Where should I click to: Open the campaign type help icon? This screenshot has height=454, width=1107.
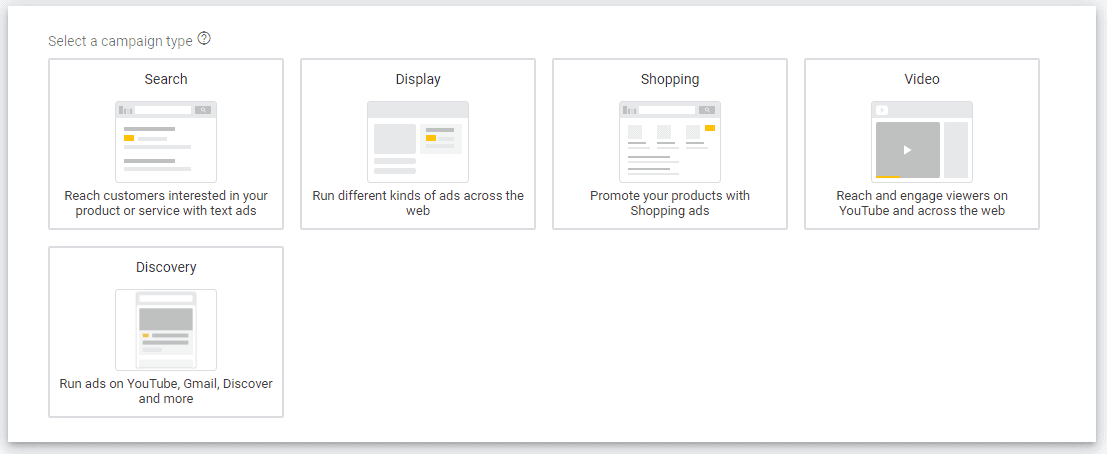pos(204,38)
